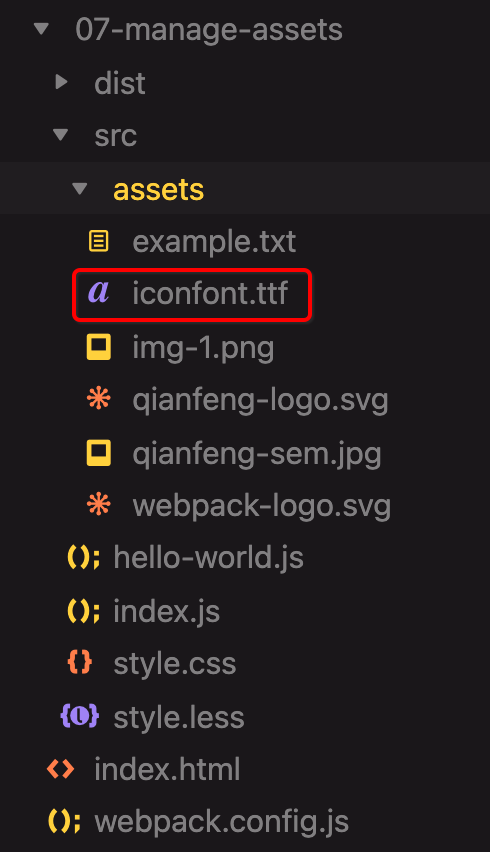The image size is (490, 852).
Task: Click the SVG icon next to webpack-logo.svg
Action: (x=99, y=505)
